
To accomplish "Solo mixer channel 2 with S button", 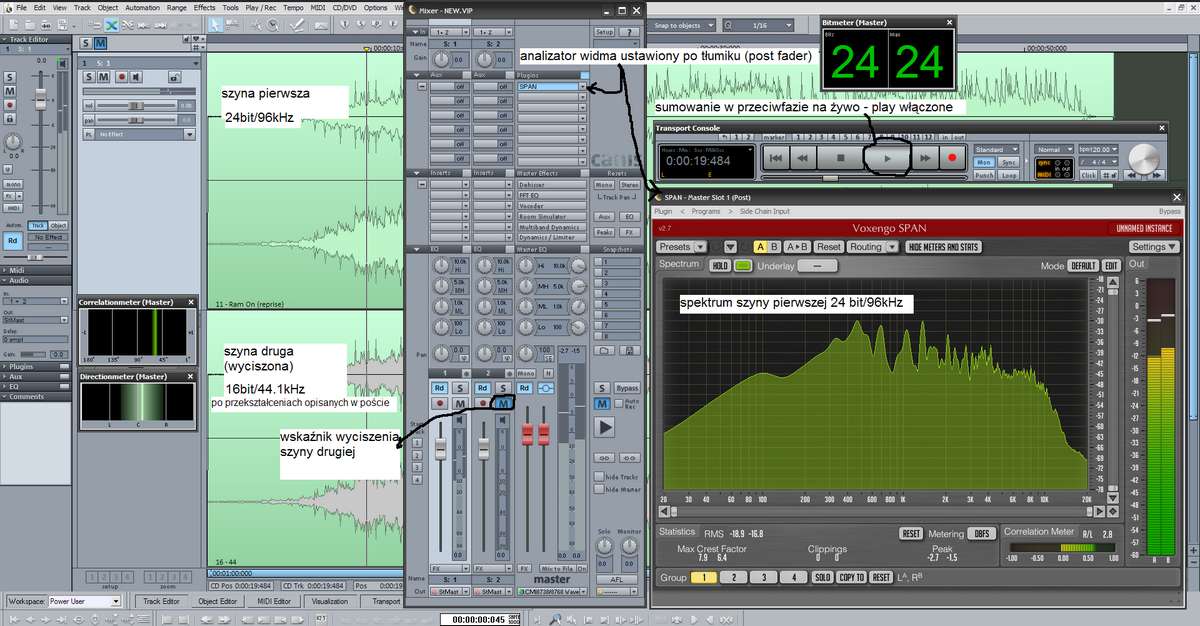I will click(503, 388).
